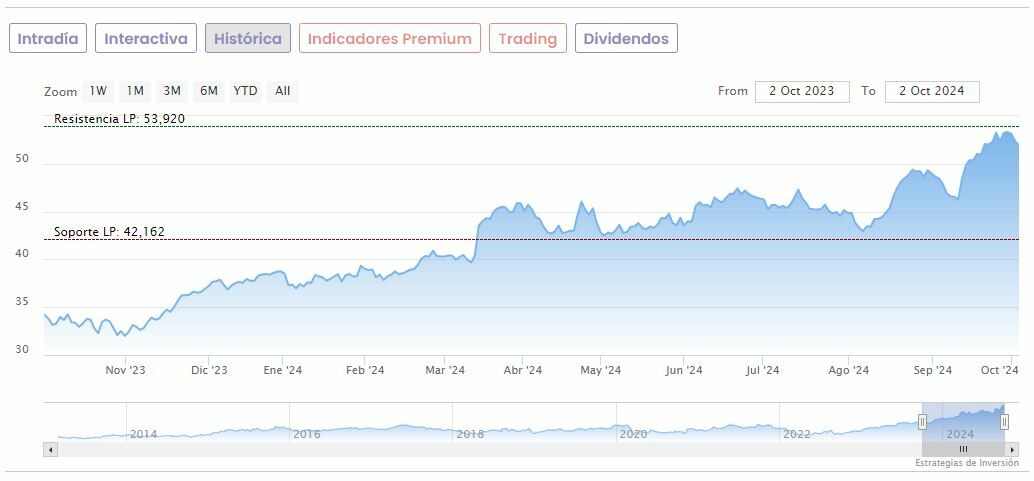
Task: Open the Indicadores Premium tab
Action: click(x=389, y=39)
